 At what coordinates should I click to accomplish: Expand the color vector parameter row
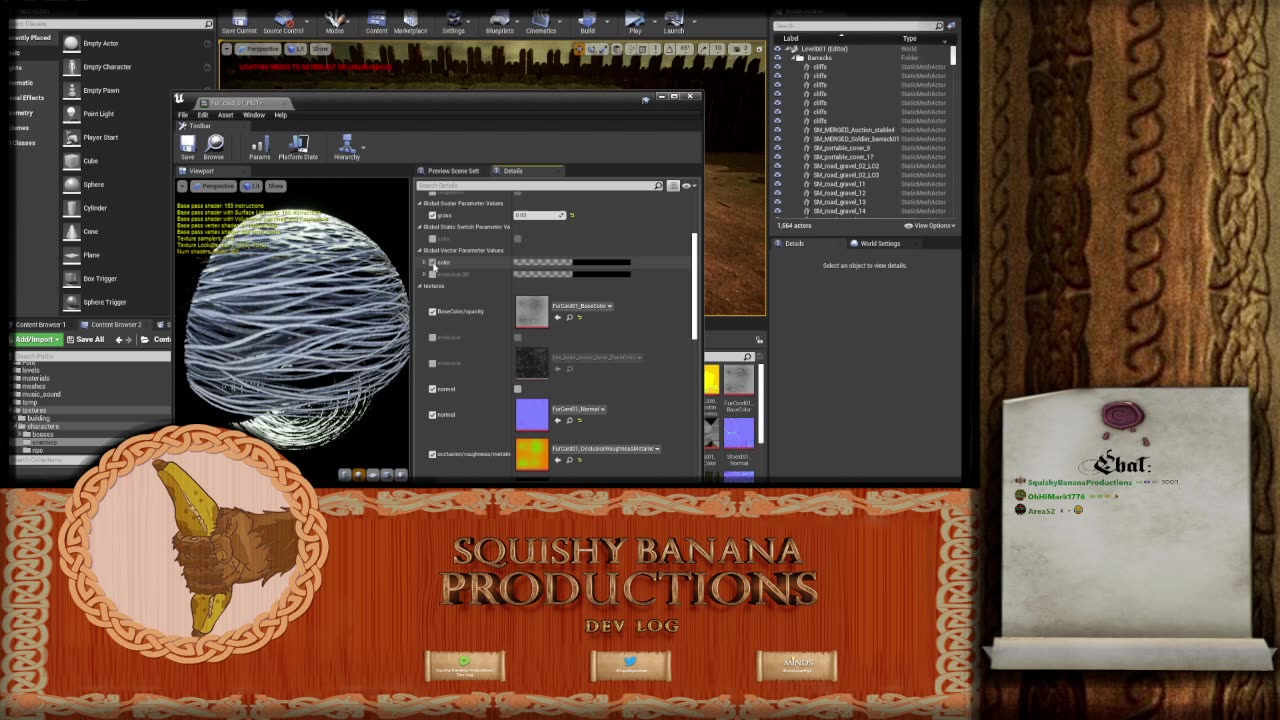point(424,262)
